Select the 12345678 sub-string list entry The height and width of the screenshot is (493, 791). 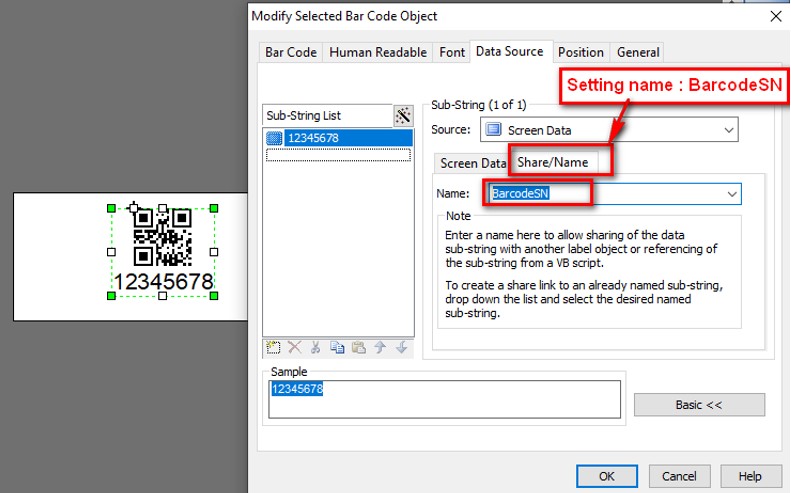click(338, 138)
